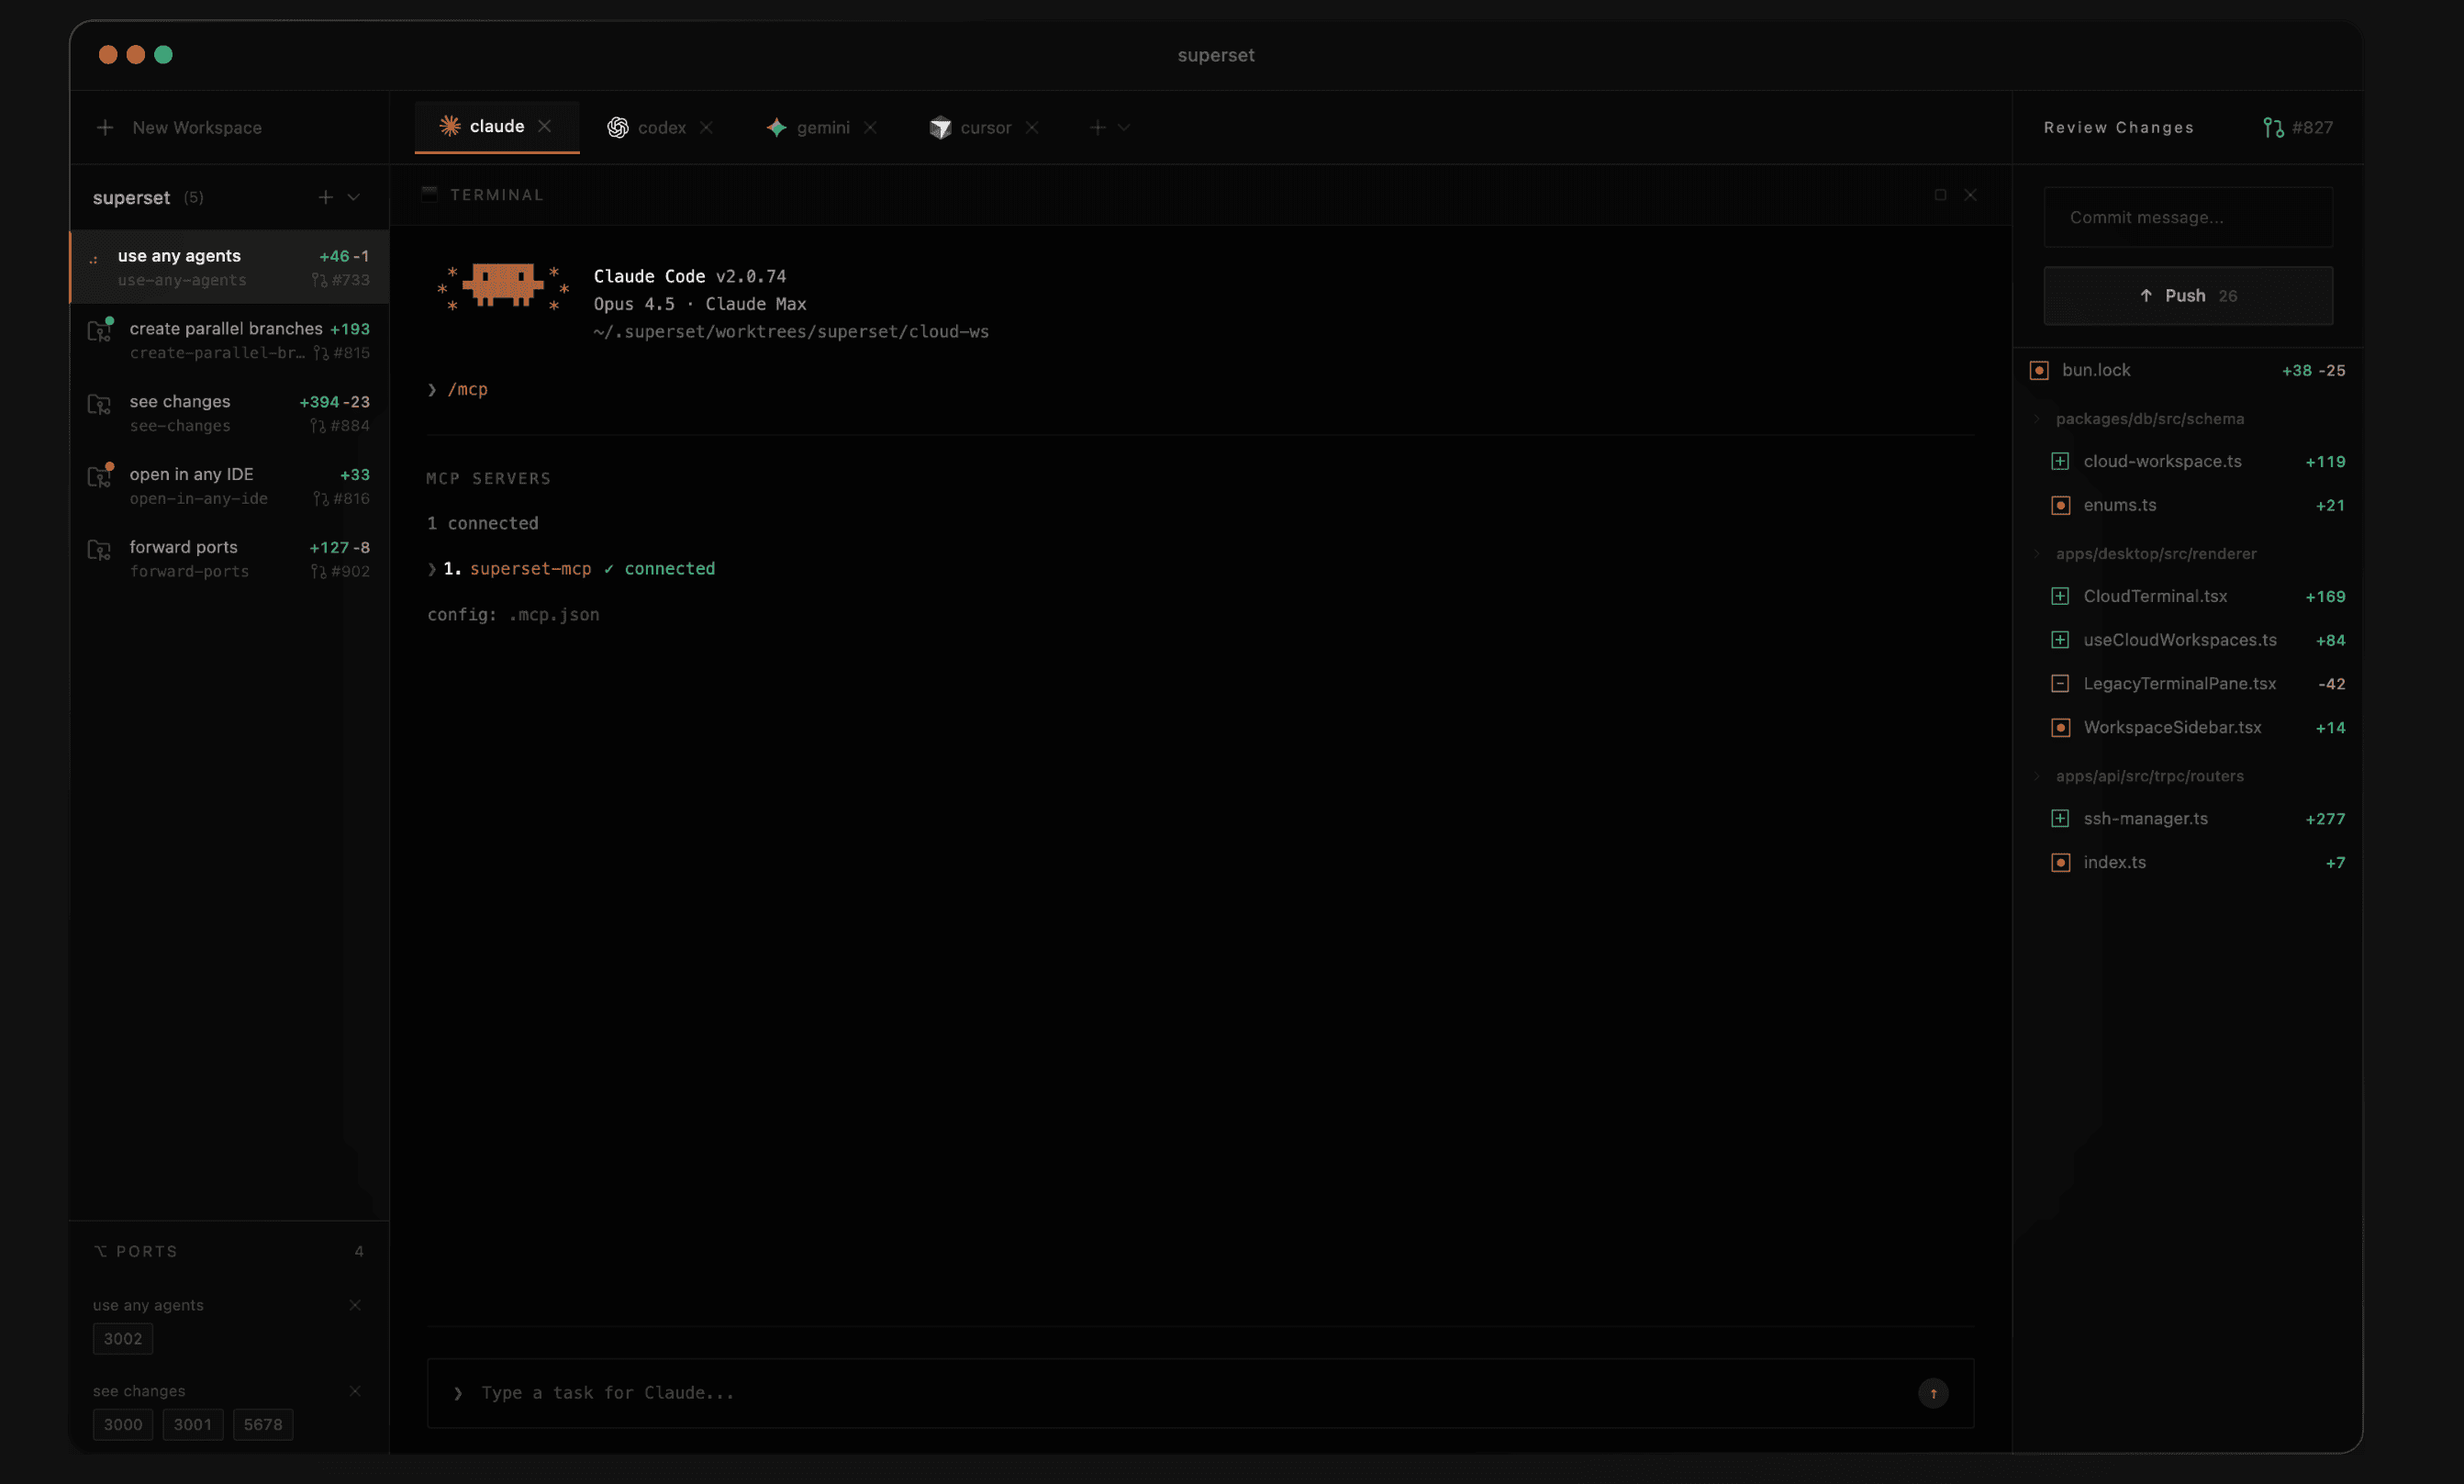Open ssh-manager.ts changes

tap(2197, 819)
